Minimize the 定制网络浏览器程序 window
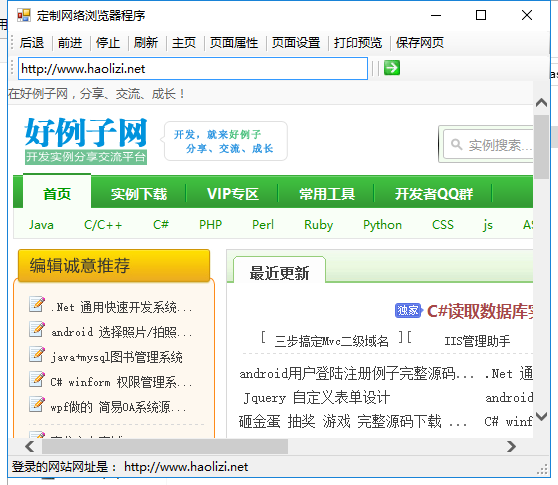This screenshot has height=485, width=558. pyautogui.click(x=436, y=15)
